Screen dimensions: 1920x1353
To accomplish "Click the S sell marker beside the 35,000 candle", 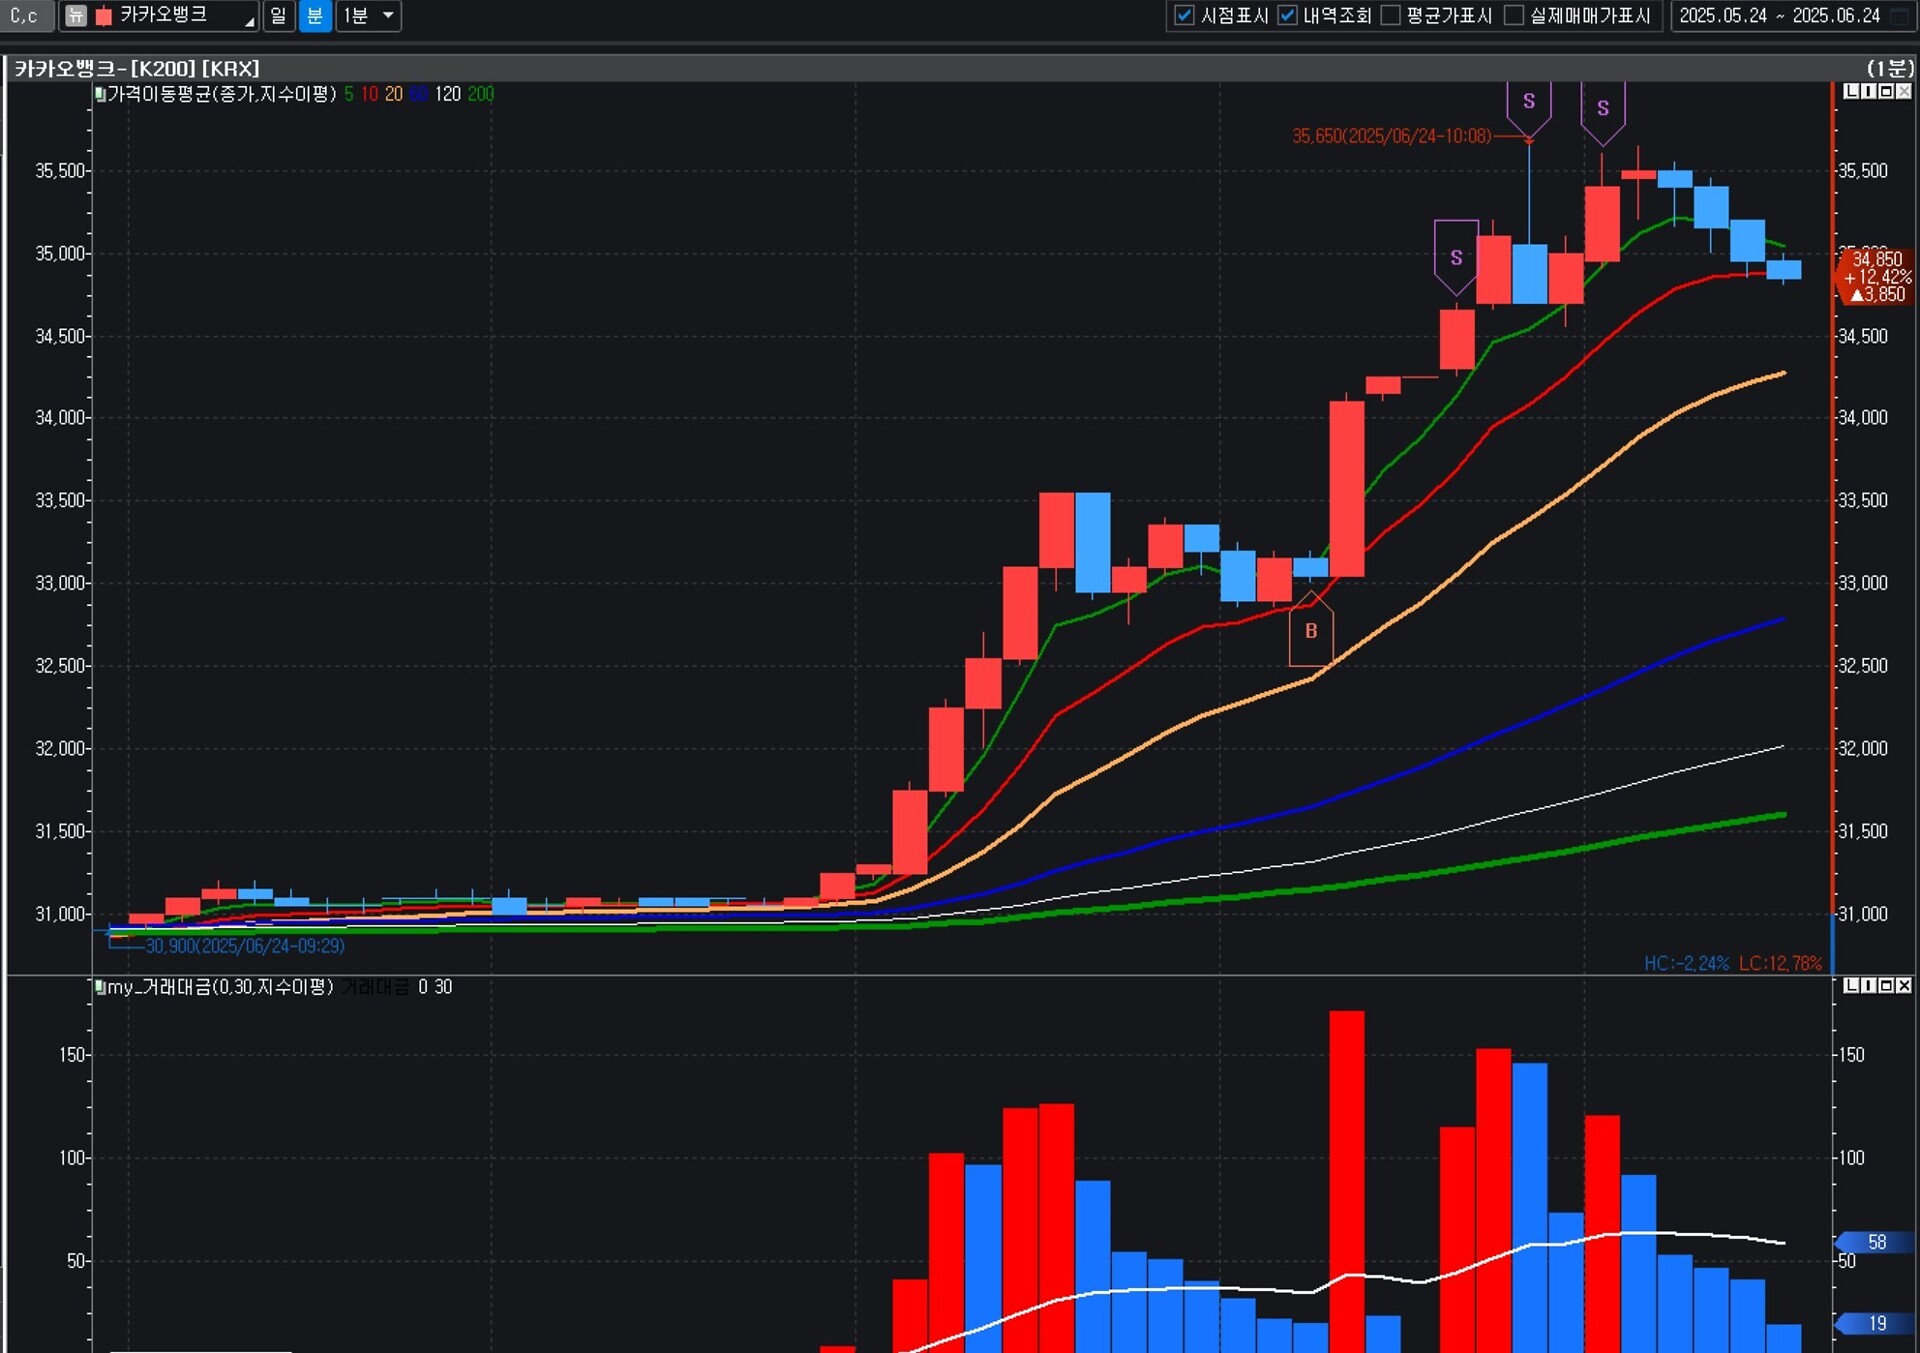I will (x=1456, y=257).
